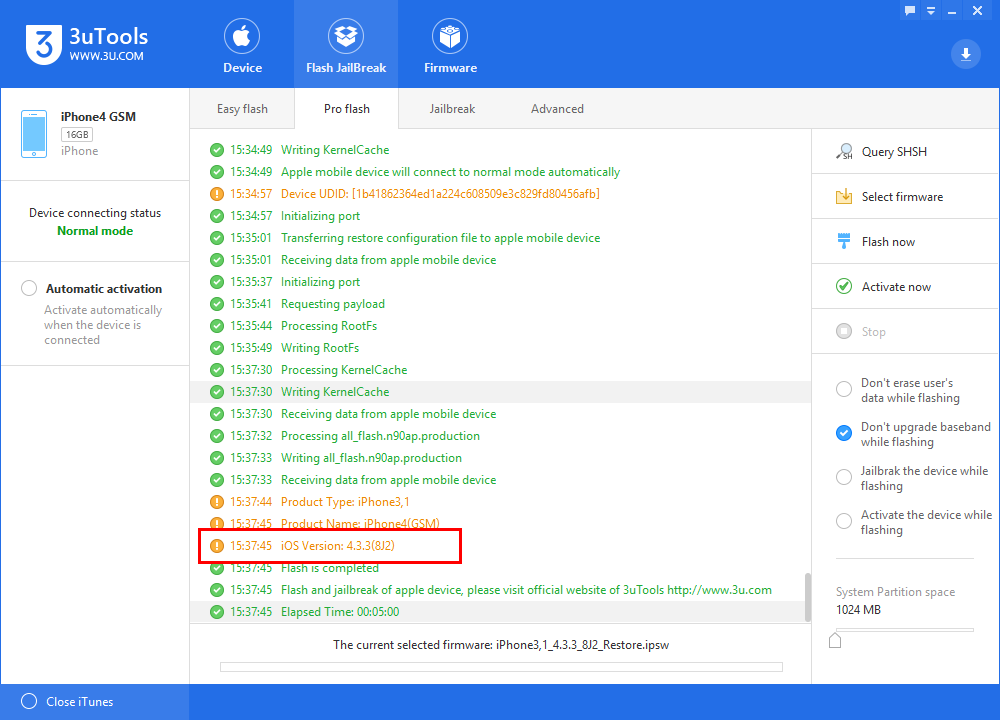Click the current selected firmware filename text
Viewport: 1000px width, 720px height.
click(582, 645)
